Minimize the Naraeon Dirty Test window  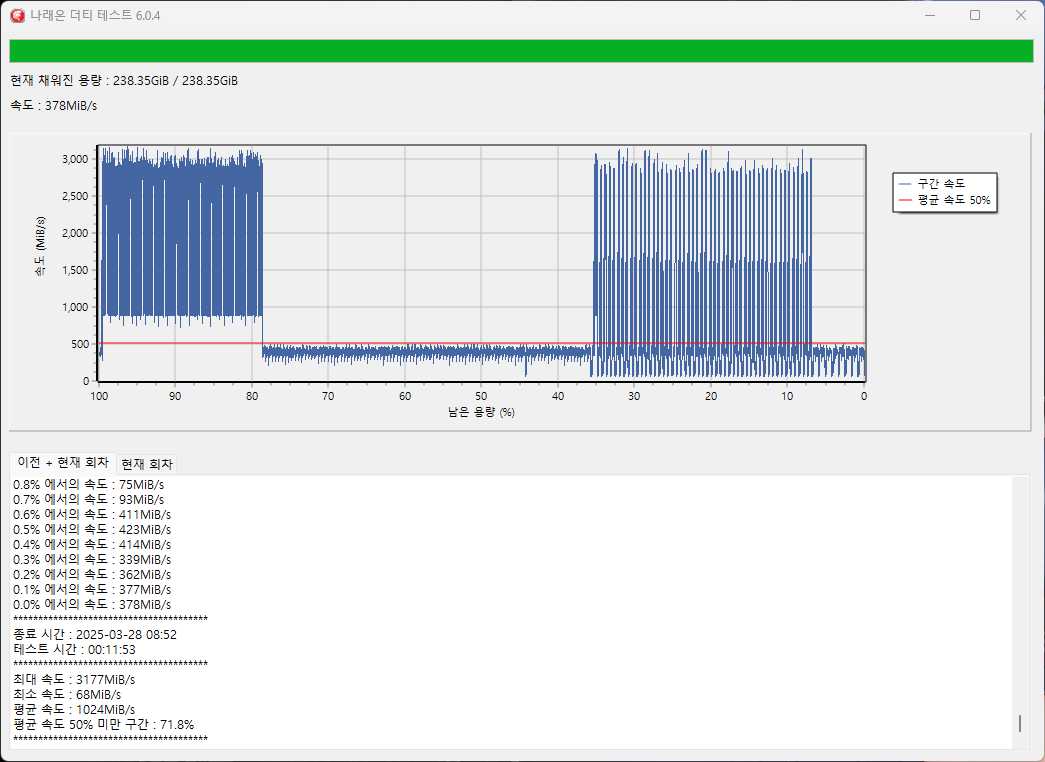(x=930, y=15)
